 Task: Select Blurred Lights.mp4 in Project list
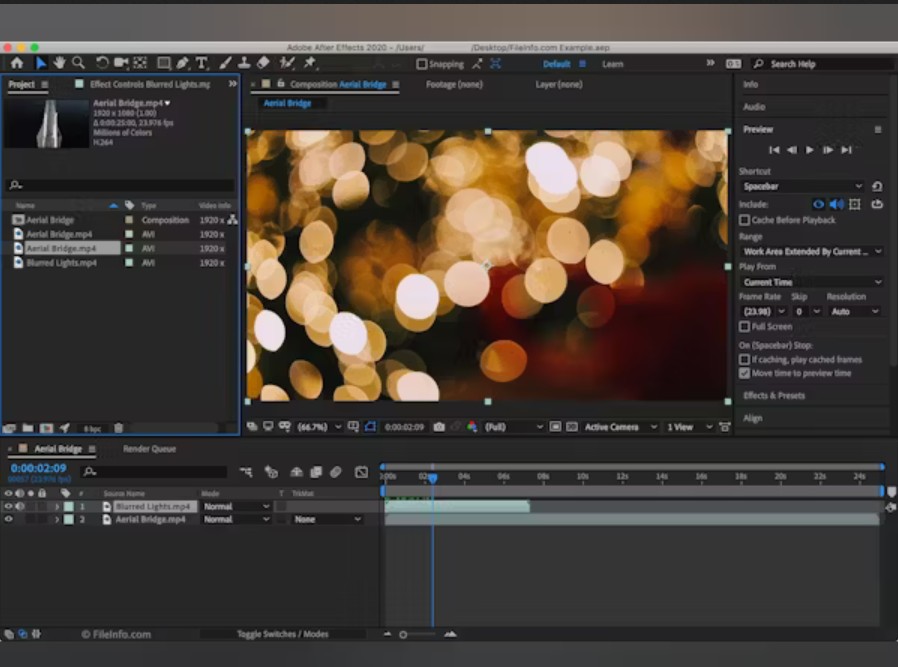pyautogui.click(x=61, y=263)
